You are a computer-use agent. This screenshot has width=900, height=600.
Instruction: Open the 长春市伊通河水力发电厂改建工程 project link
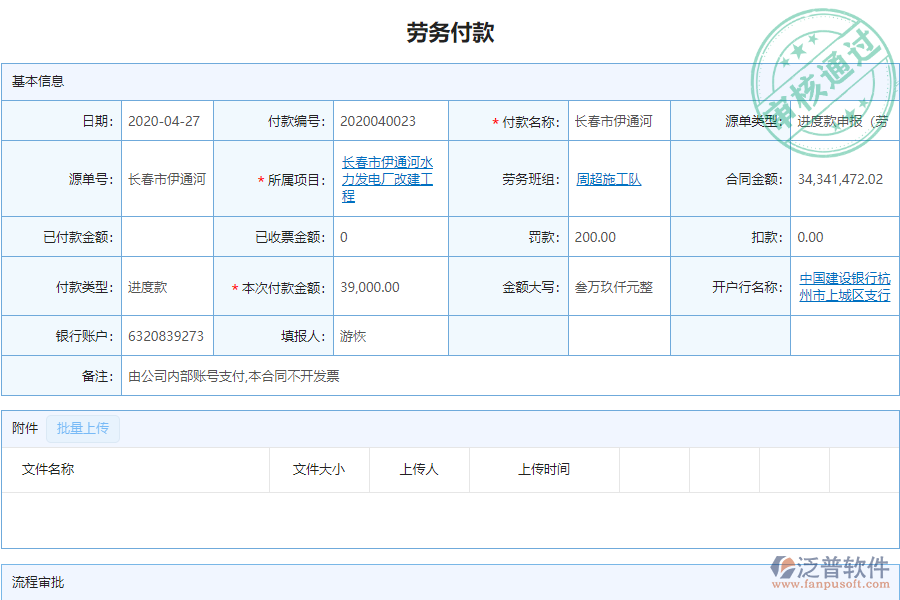(x=390, y=178)
